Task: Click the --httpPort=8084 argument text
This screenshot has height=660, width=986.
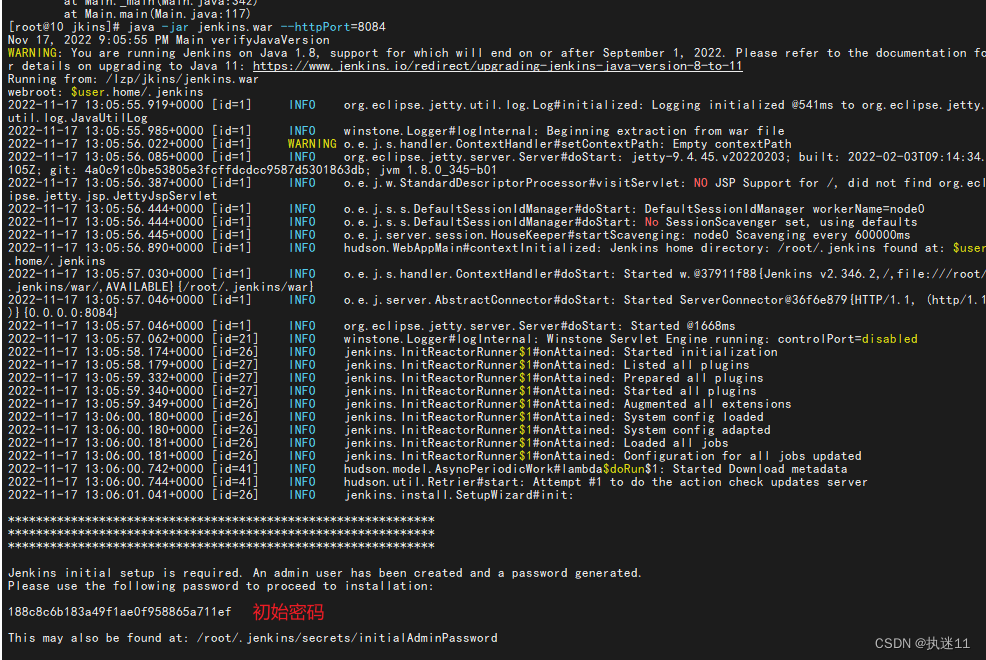Action: pyautogui.click(x=333, y=27)
